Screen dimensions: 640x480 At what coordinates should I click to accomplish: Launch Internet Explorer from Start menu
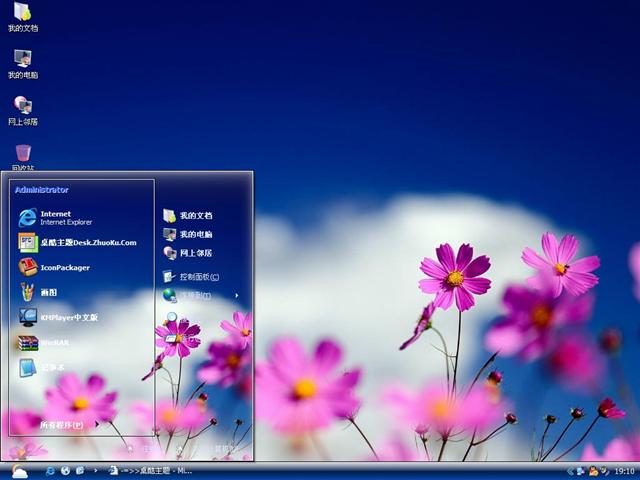(x=56, y=218)
